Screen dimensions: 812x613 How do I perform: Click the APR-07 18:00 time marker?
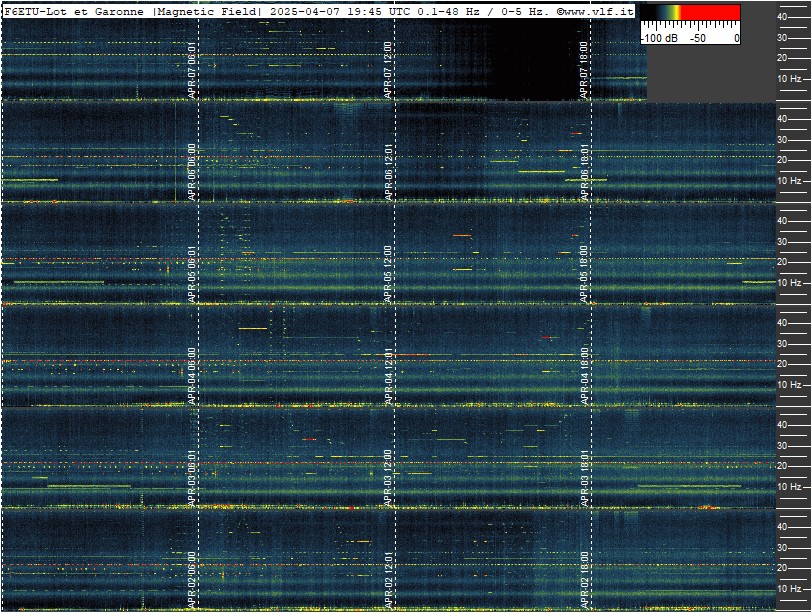coord(584,70)
